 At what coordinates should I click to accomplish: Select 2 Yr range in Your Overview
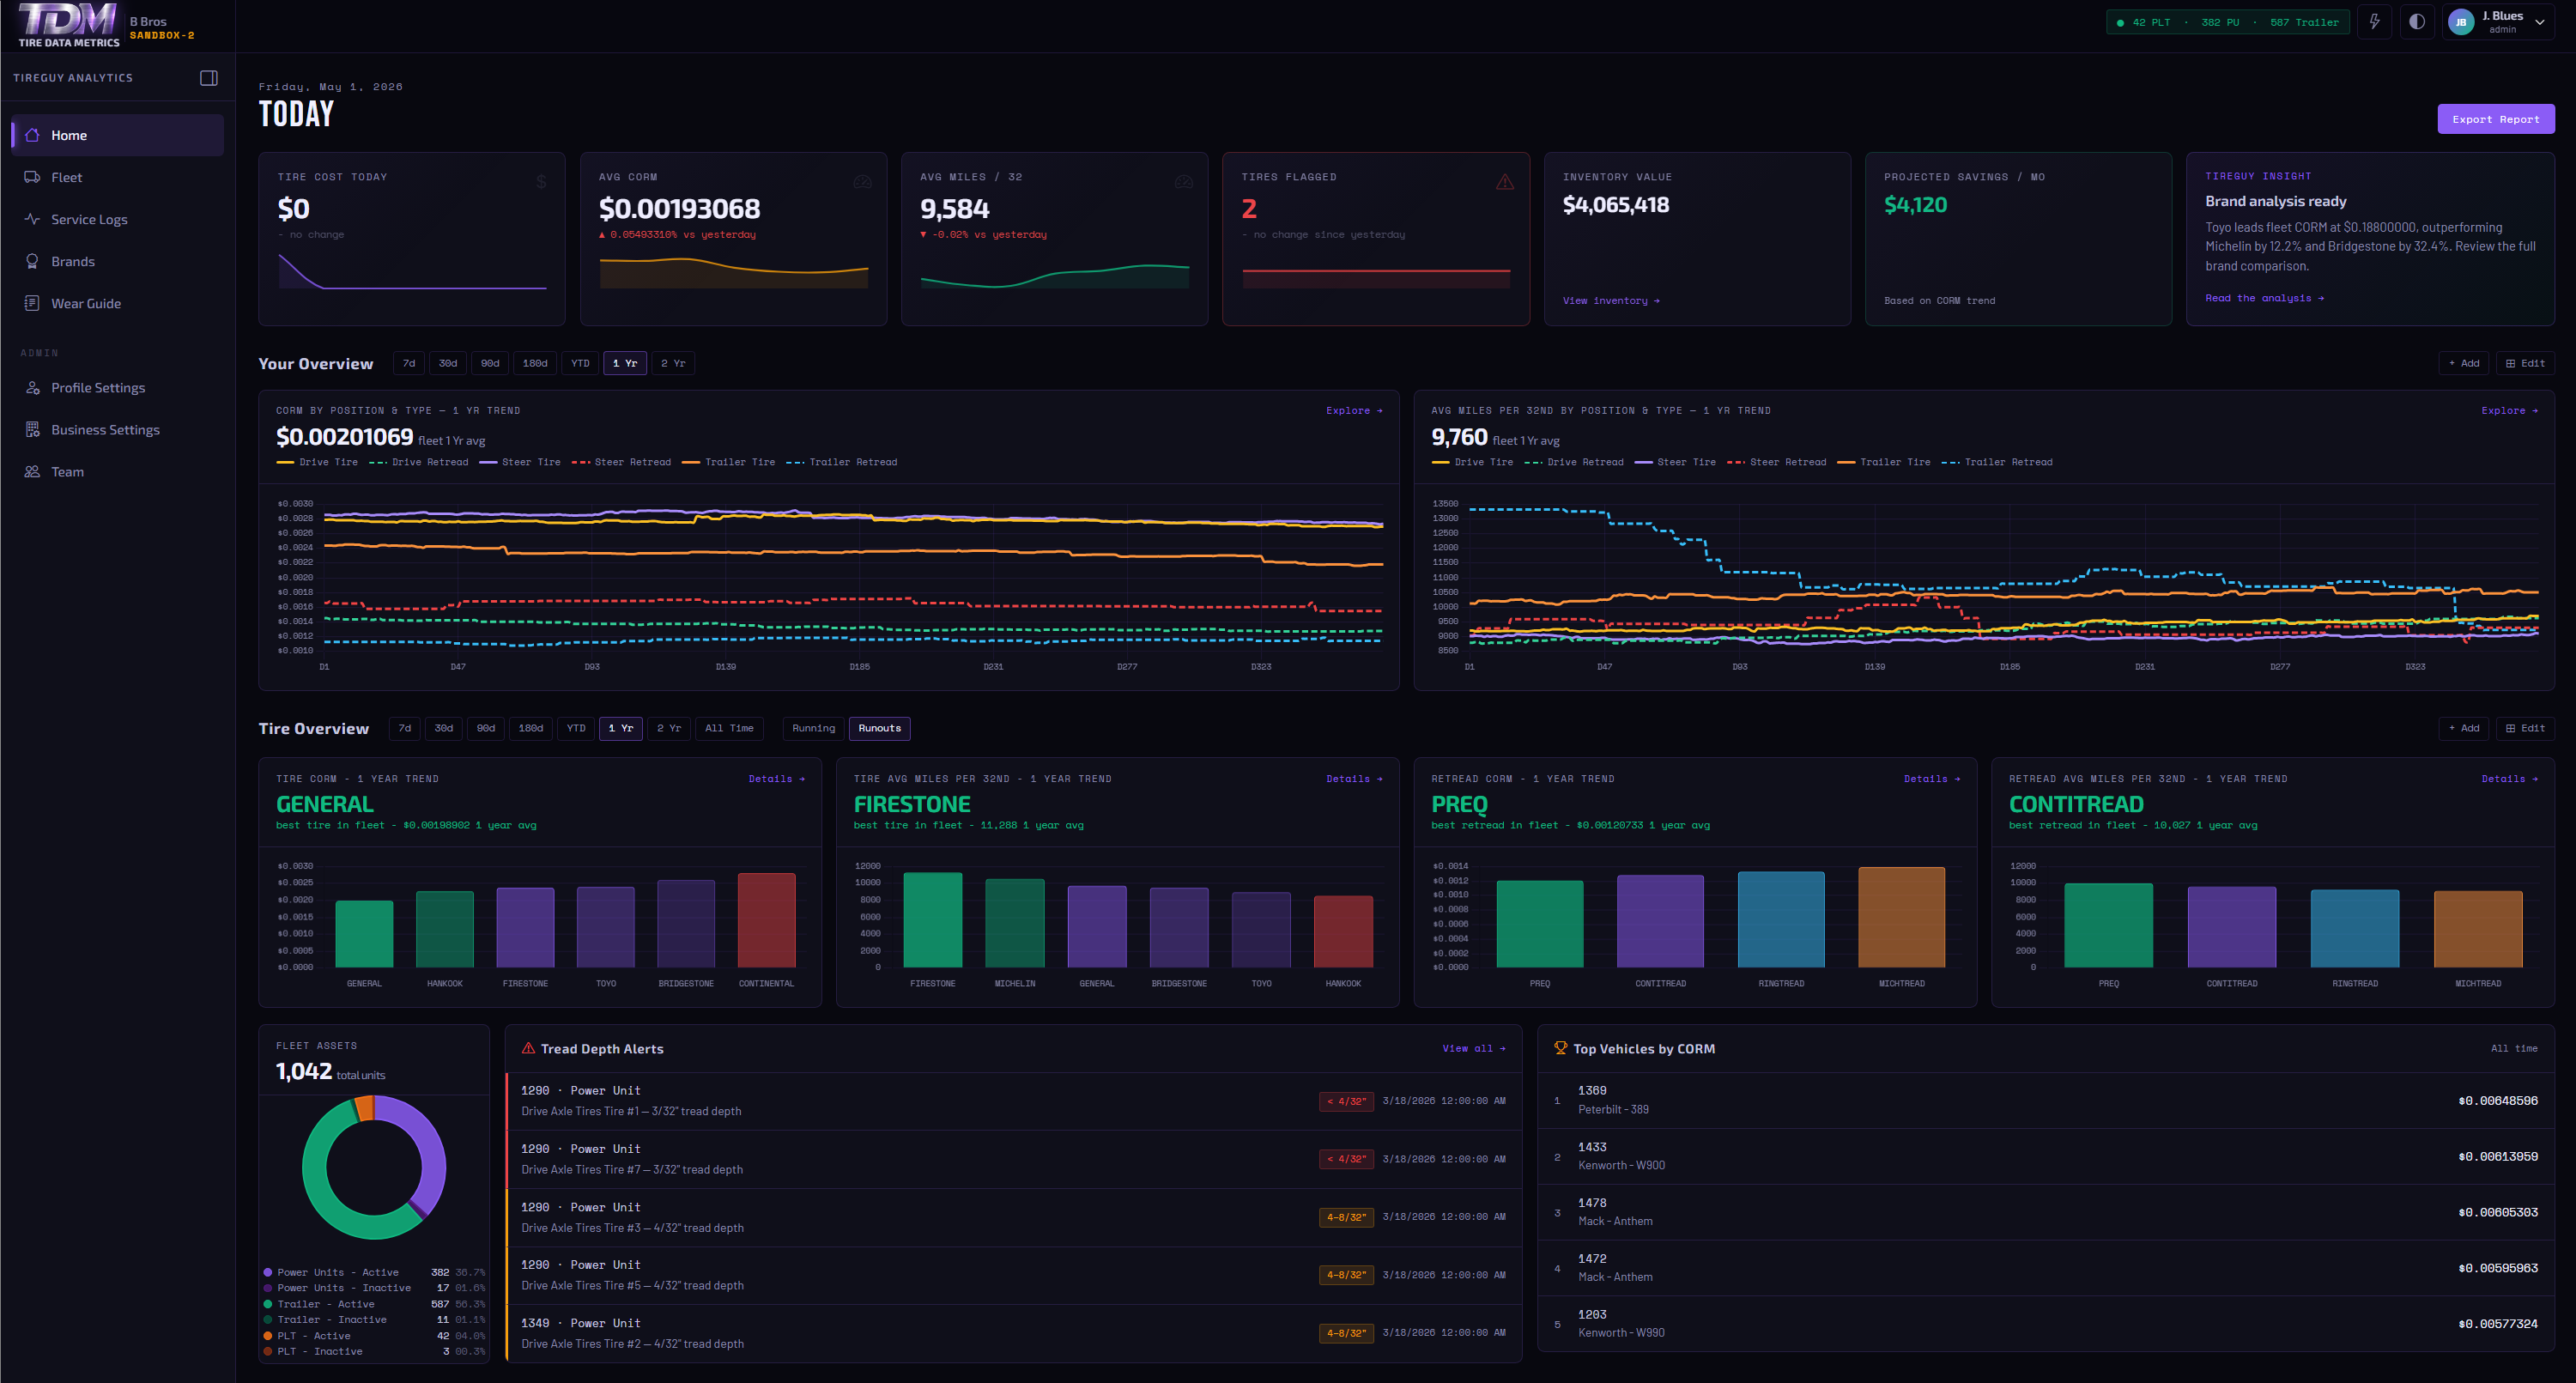click(x=673, y=363)
